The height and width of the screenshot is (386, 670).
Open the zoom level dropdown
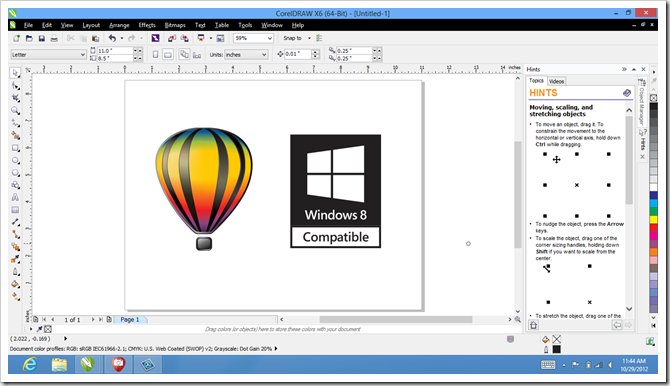tap(253, 38)
